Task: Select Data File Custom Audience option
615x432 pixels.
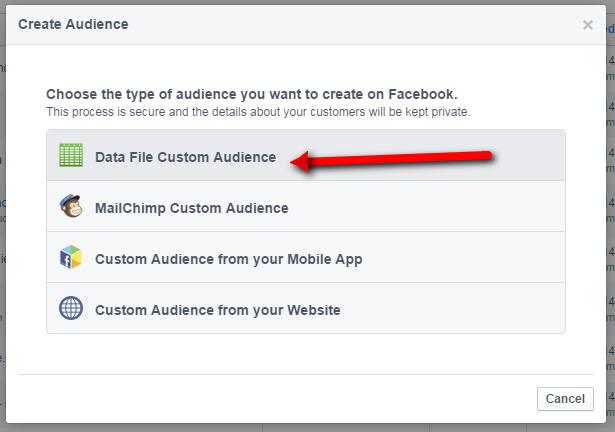Action: pos(306,155)
